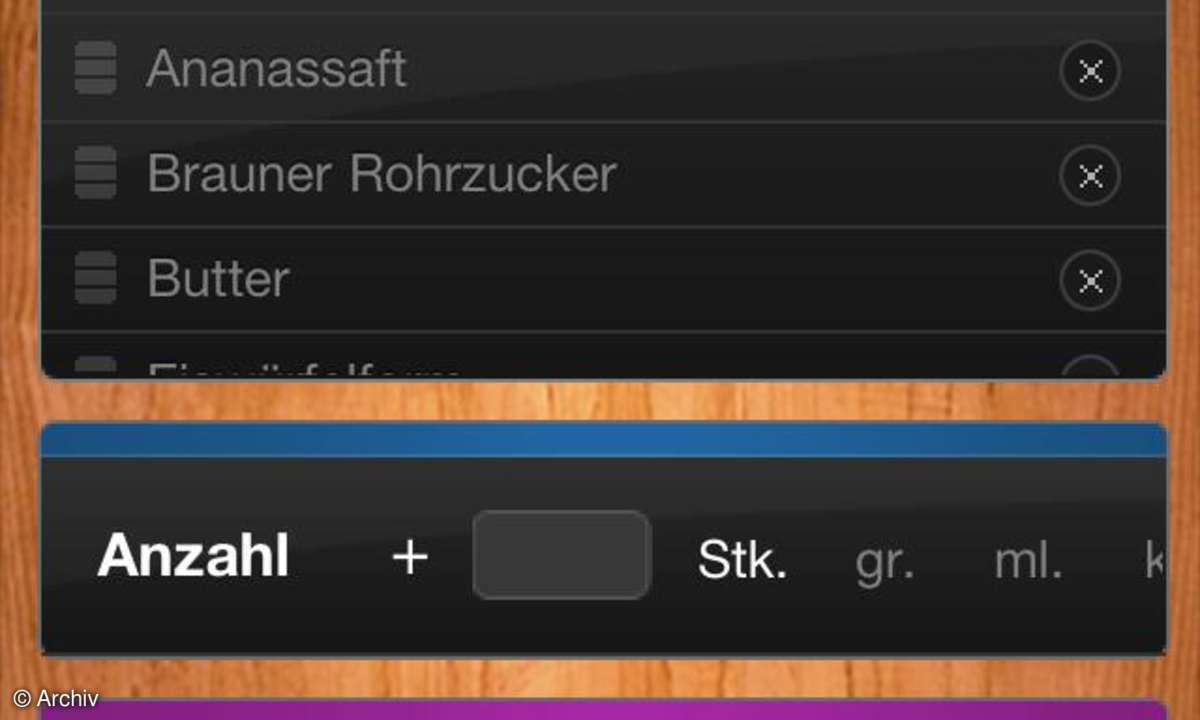Click the blue header bar above Anzahl
Screen dimensions: 1200x720
pos(603,440)
